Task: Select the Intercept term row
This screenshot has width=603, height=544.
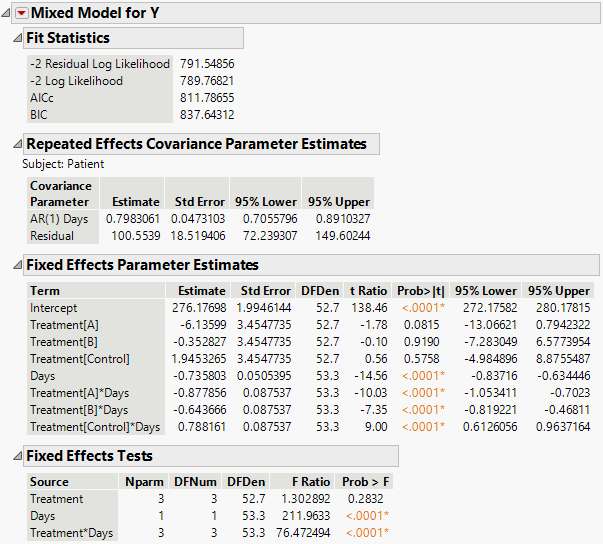Action: click(53, 308)
